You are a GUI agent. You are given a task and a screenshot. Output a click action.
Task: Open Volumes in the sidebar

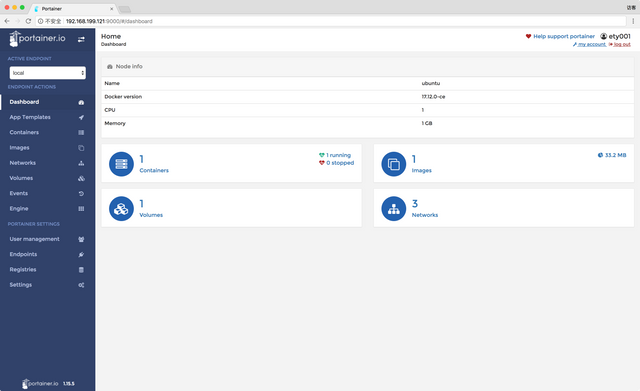tap(21, 178)
